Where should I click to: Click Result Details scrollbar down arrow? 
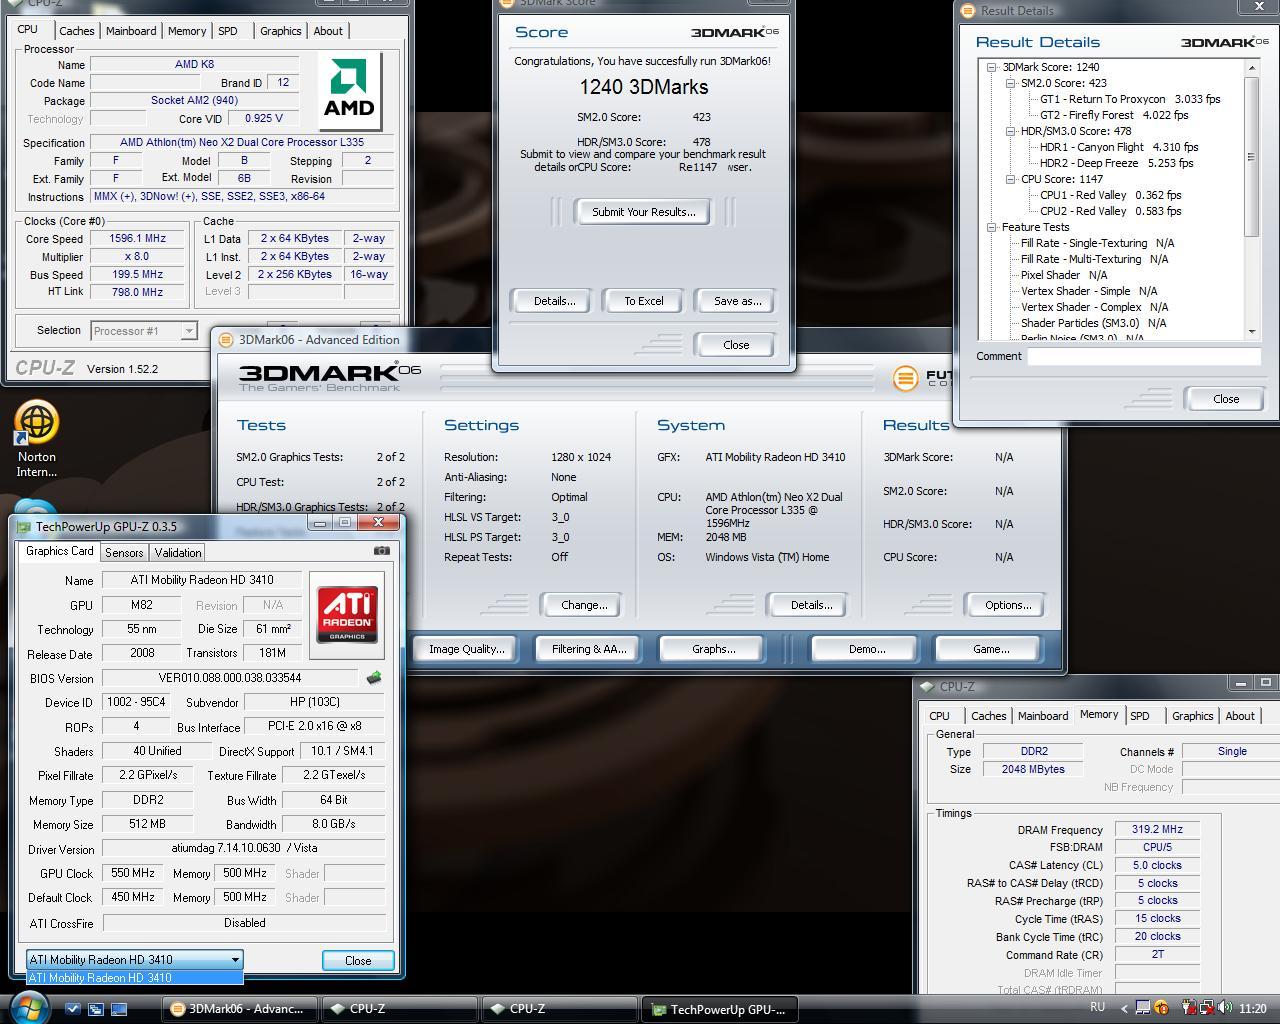point(1251,331)
